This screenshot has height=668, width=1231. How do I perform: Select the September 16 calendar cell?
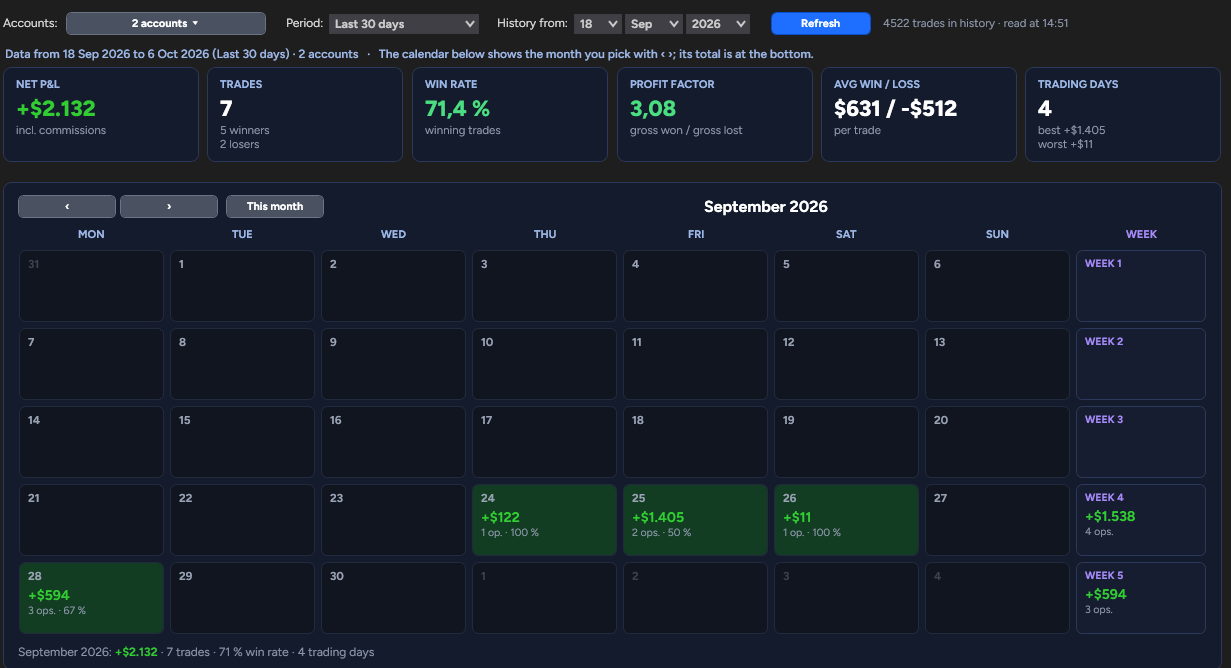pos(393,442)
